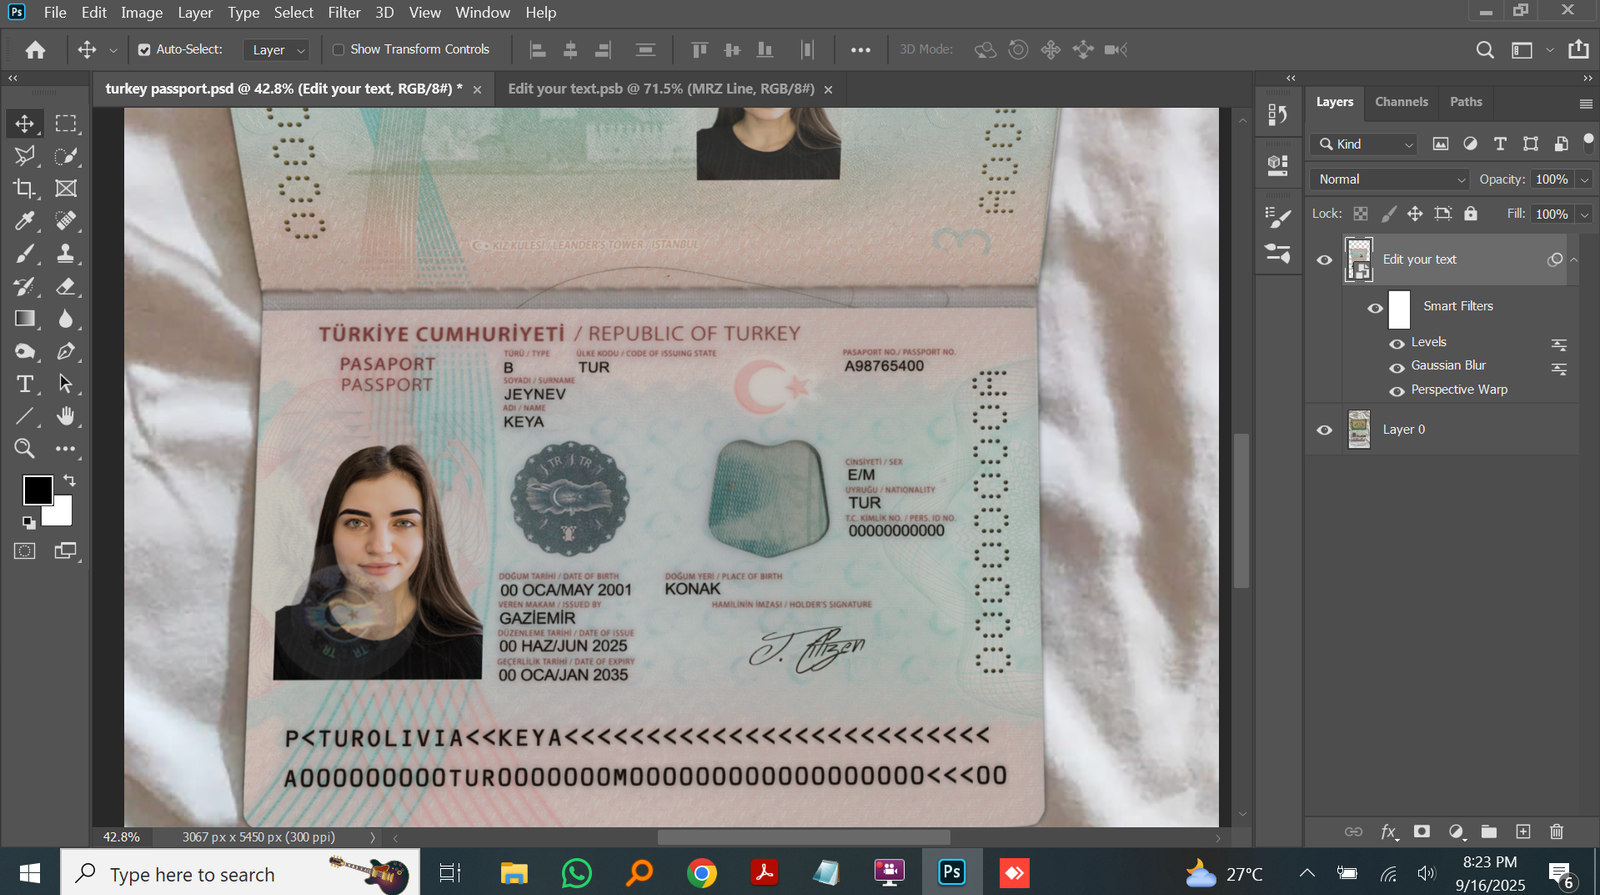Switch to the Rectangular Marquee tool

click(x=66, y=123)
